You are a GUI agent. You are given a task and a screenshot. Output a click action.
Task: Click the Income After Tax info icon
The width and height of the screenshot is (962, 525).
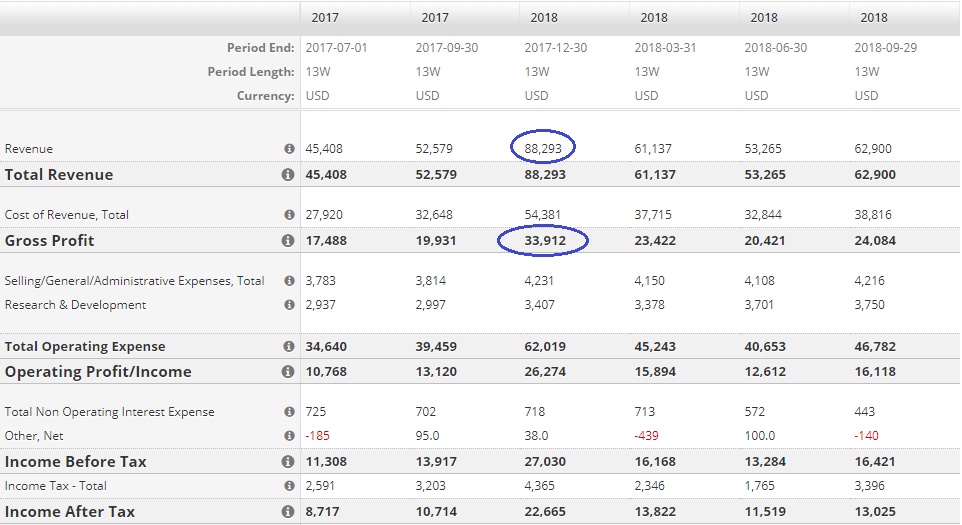(288, 512)
